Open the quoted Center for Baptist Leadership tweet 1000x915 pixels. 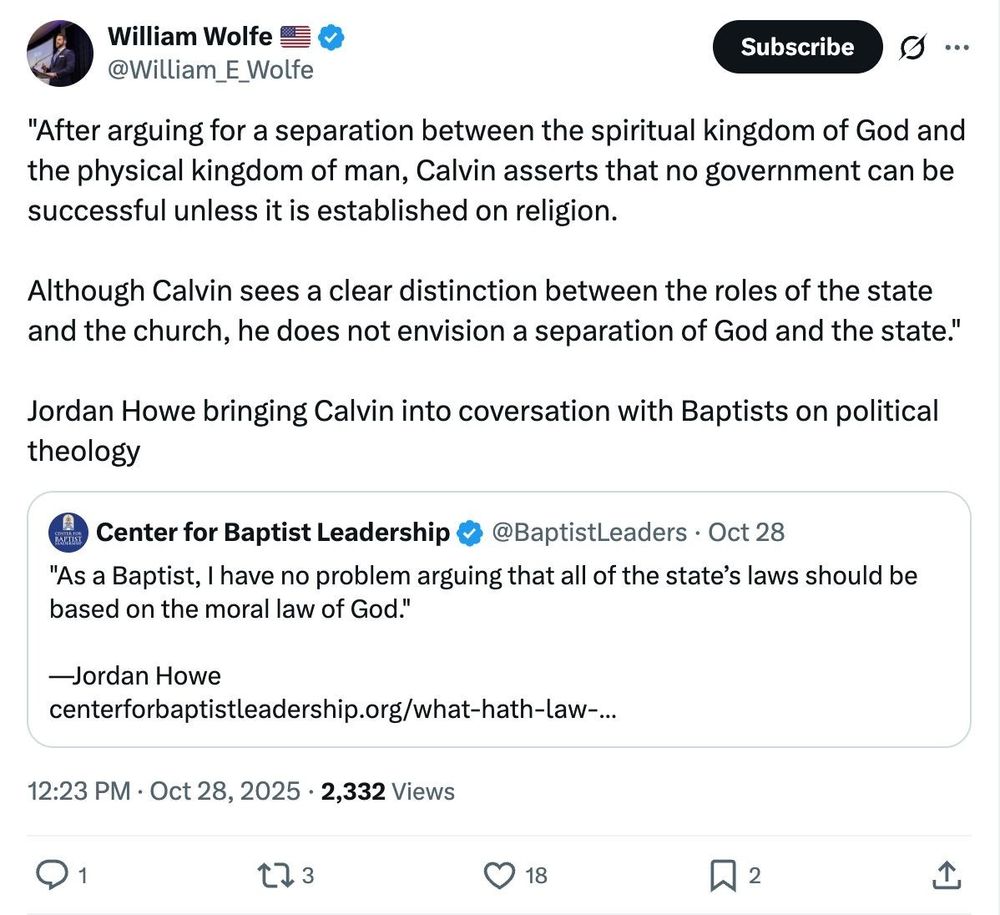tap(500, 640)
